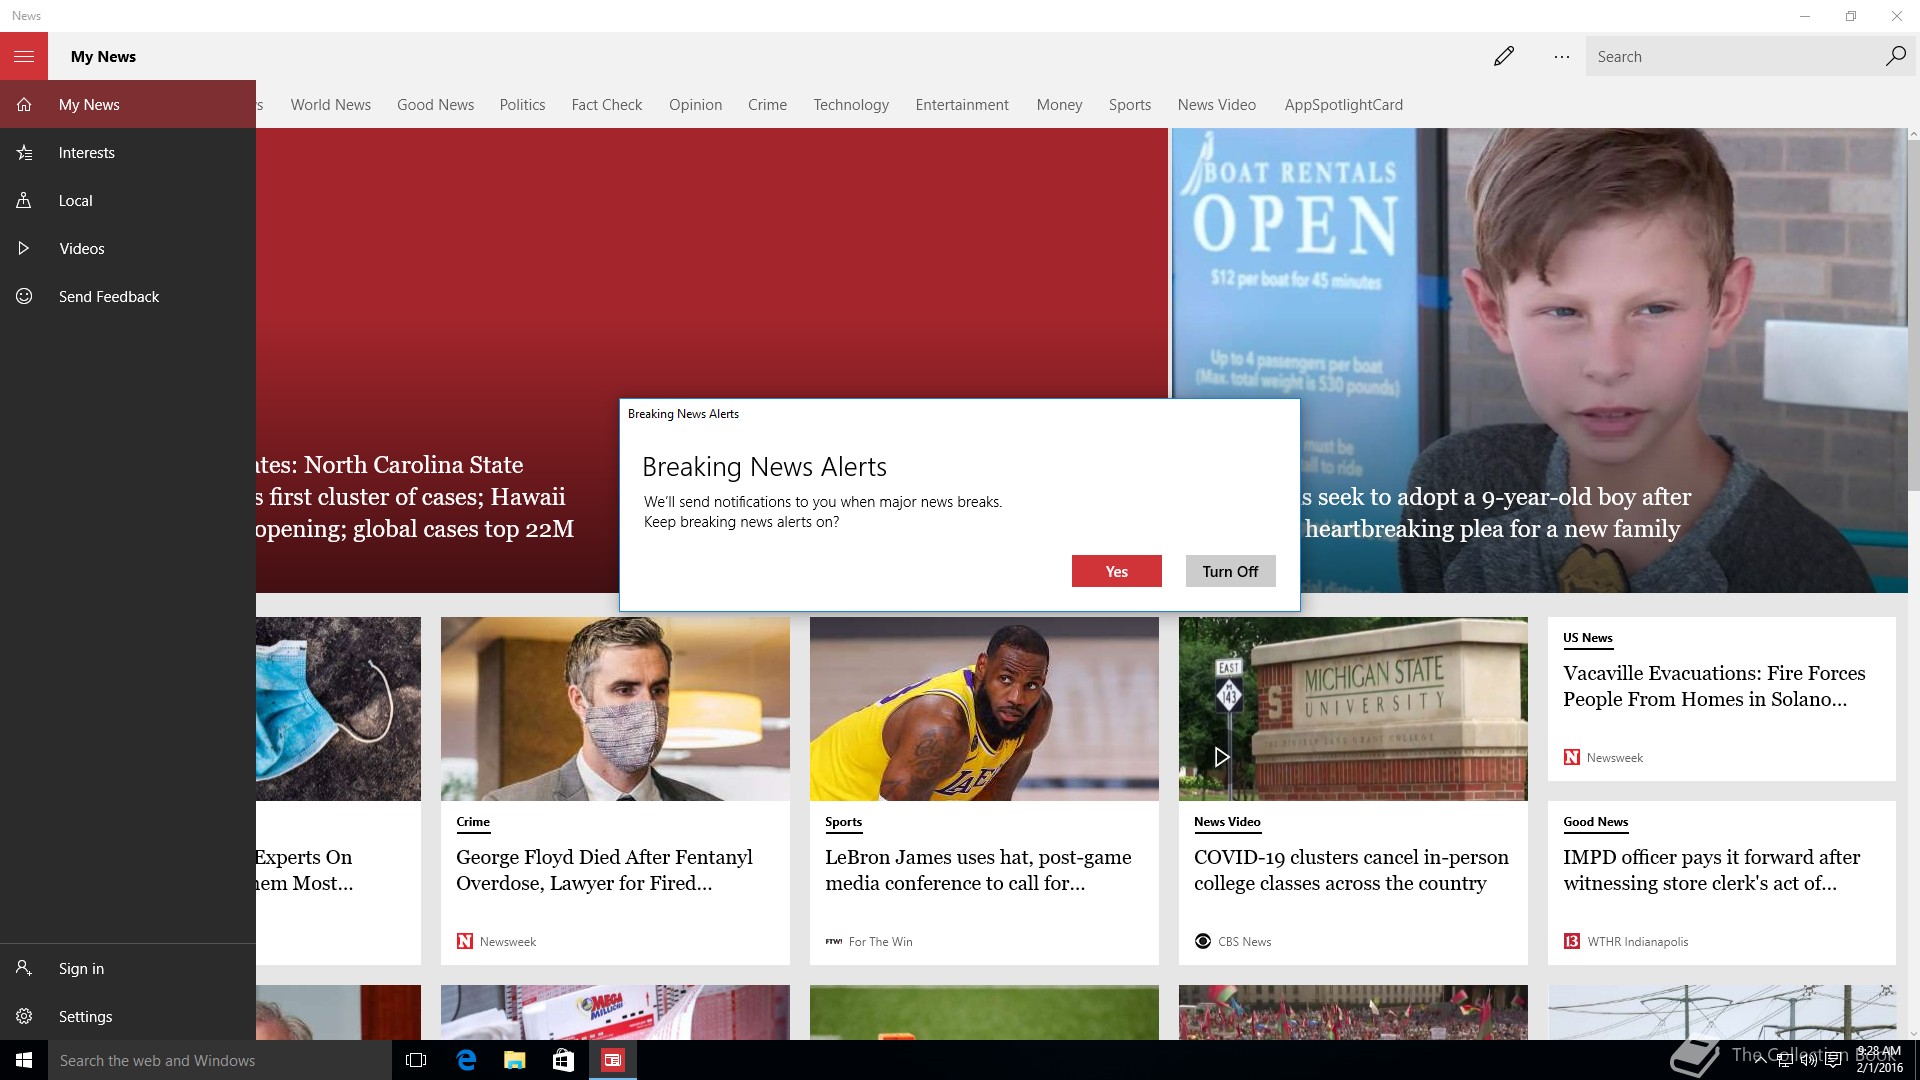
Task: Click taskbar clock showing 2/1/2016
Action: click(1879, 1060)
